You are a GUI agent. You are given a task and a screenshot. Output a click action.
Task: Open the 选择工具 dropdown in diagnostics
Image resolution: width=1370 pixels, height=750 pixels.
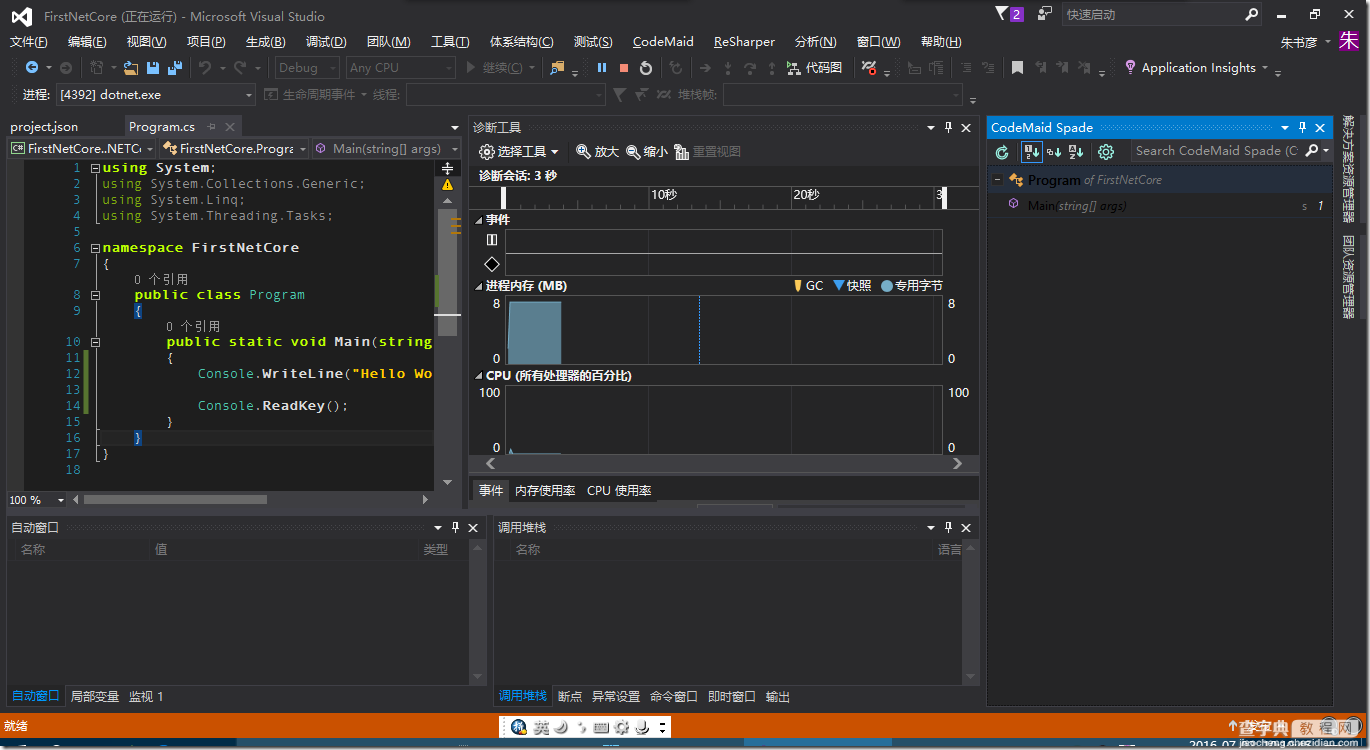[x=519, y=152]
